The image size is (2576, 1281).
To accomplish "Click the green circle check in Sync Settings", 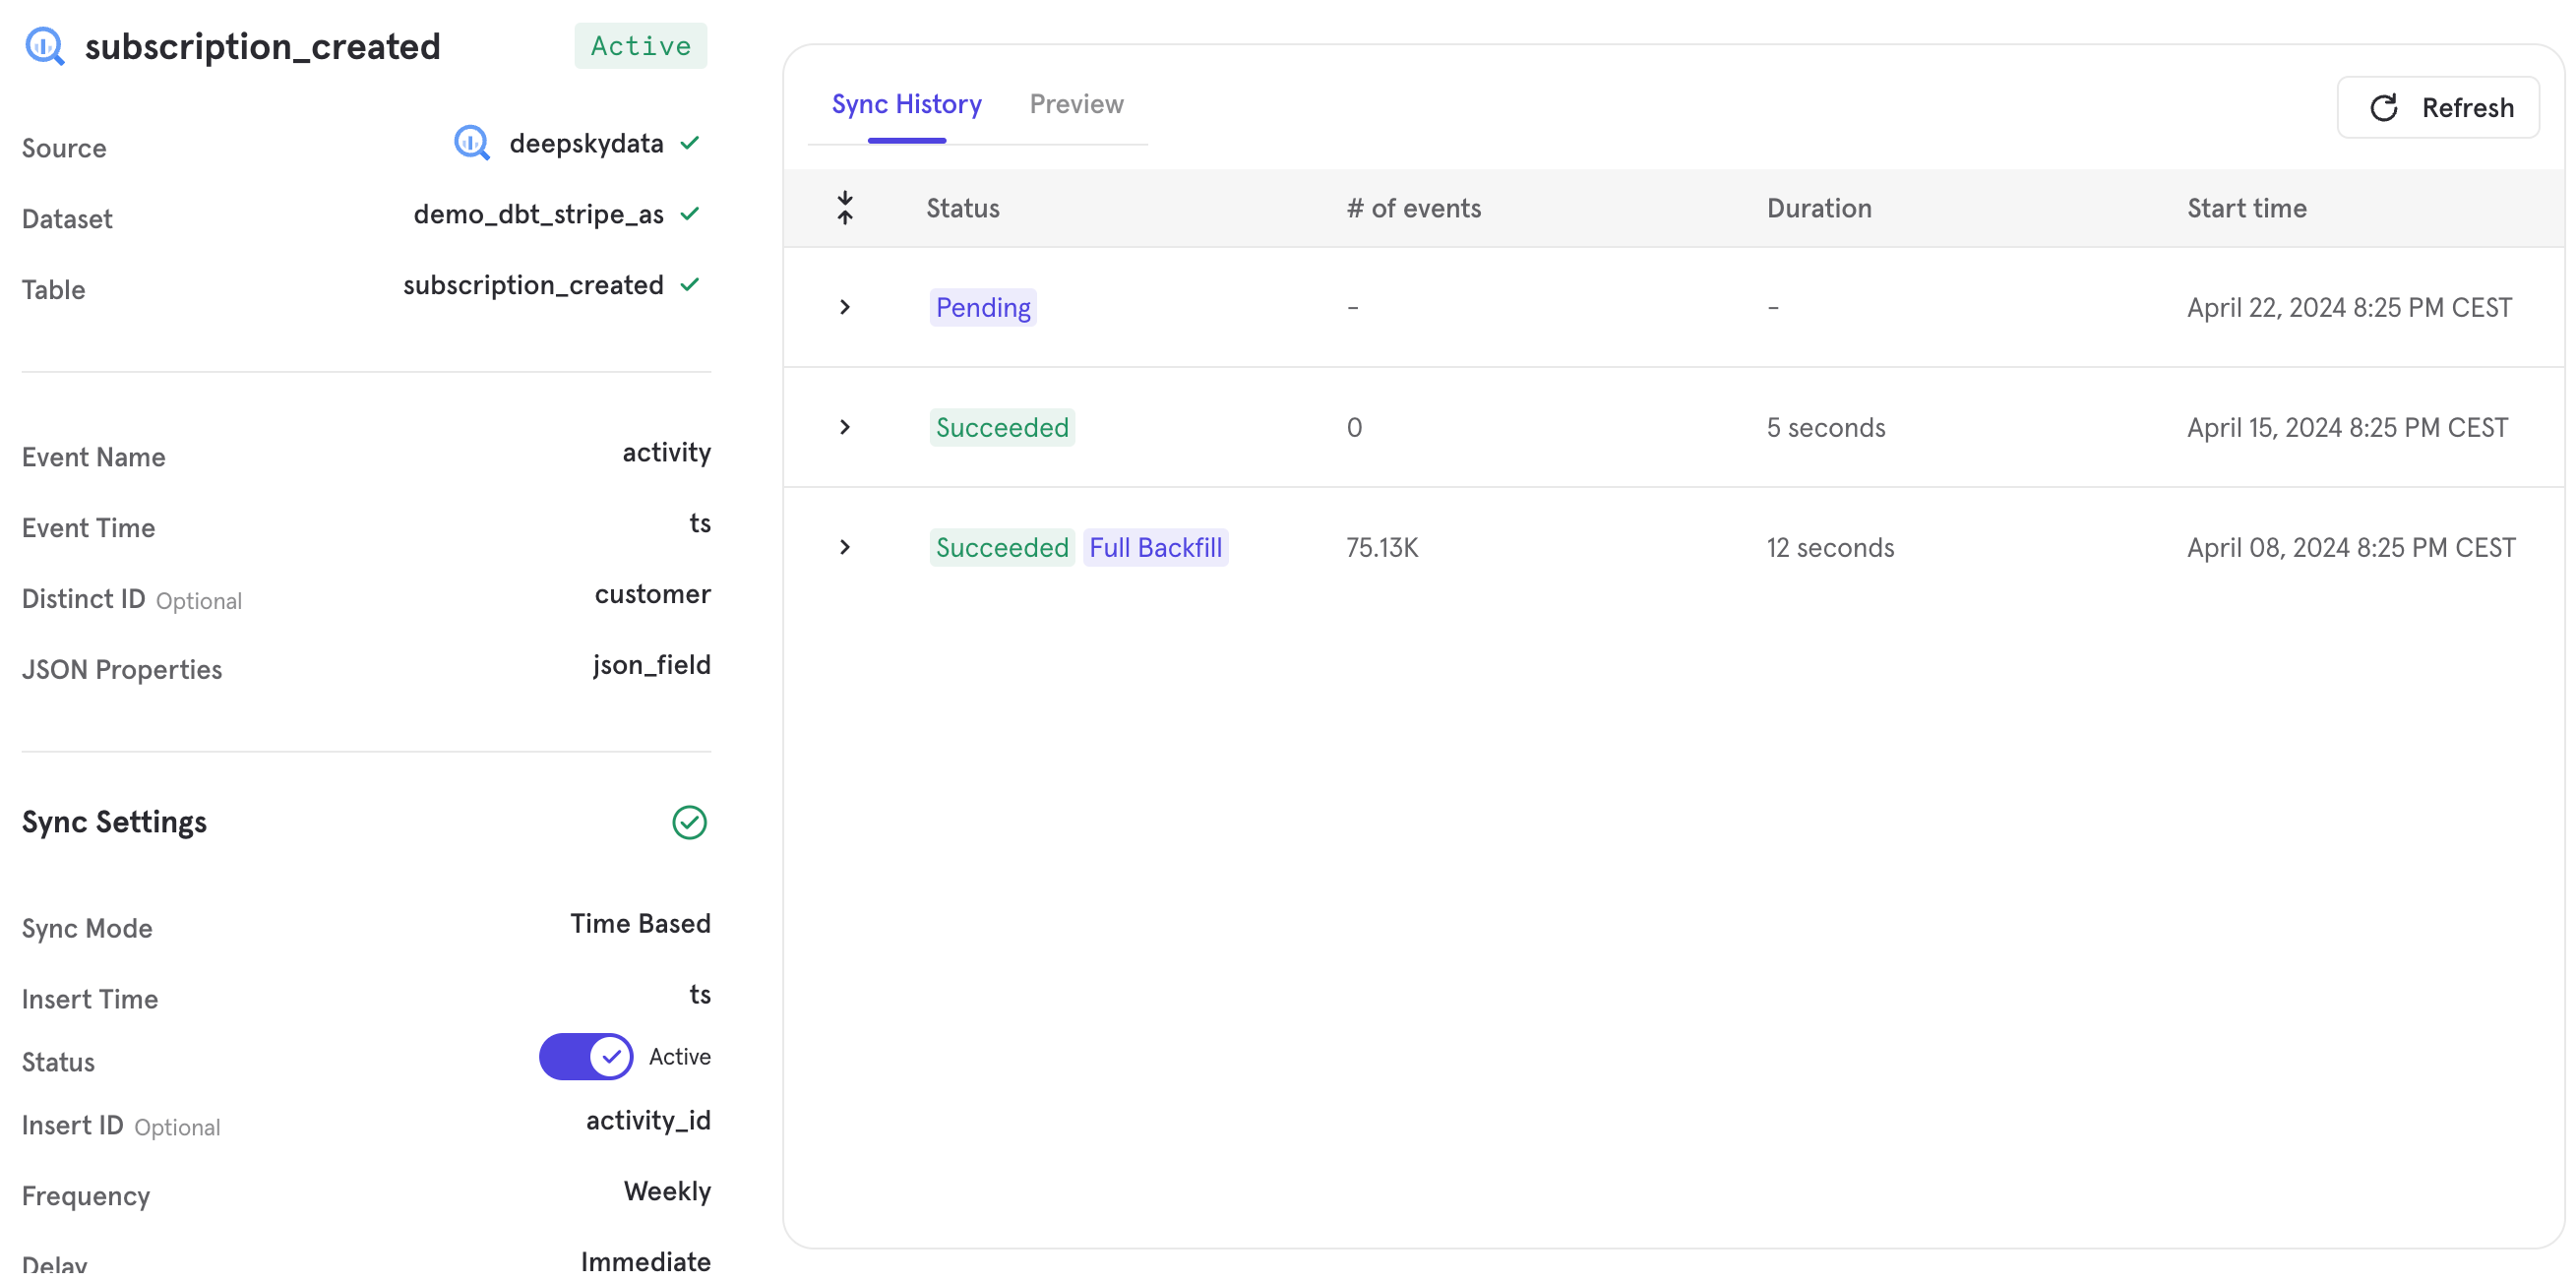I will [689, 823].
